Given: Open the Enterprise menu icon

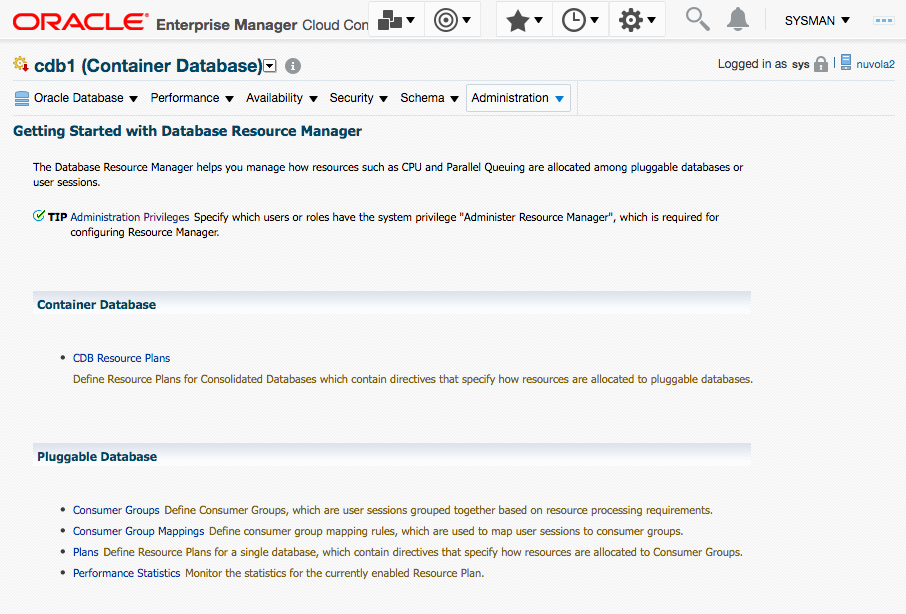Looking at the screenshot, I should tap(396, 20).
